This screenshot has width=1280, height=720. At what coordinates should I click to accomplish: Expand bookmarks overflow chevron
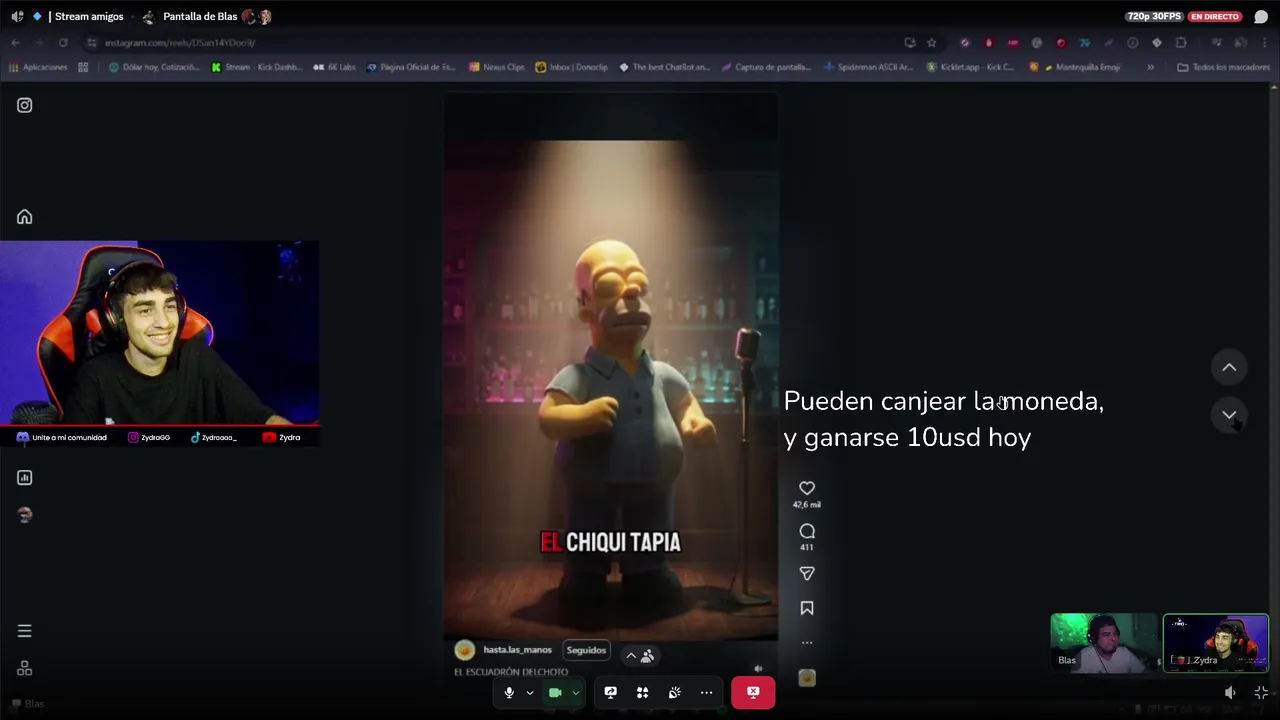[x=1150, y=67]
